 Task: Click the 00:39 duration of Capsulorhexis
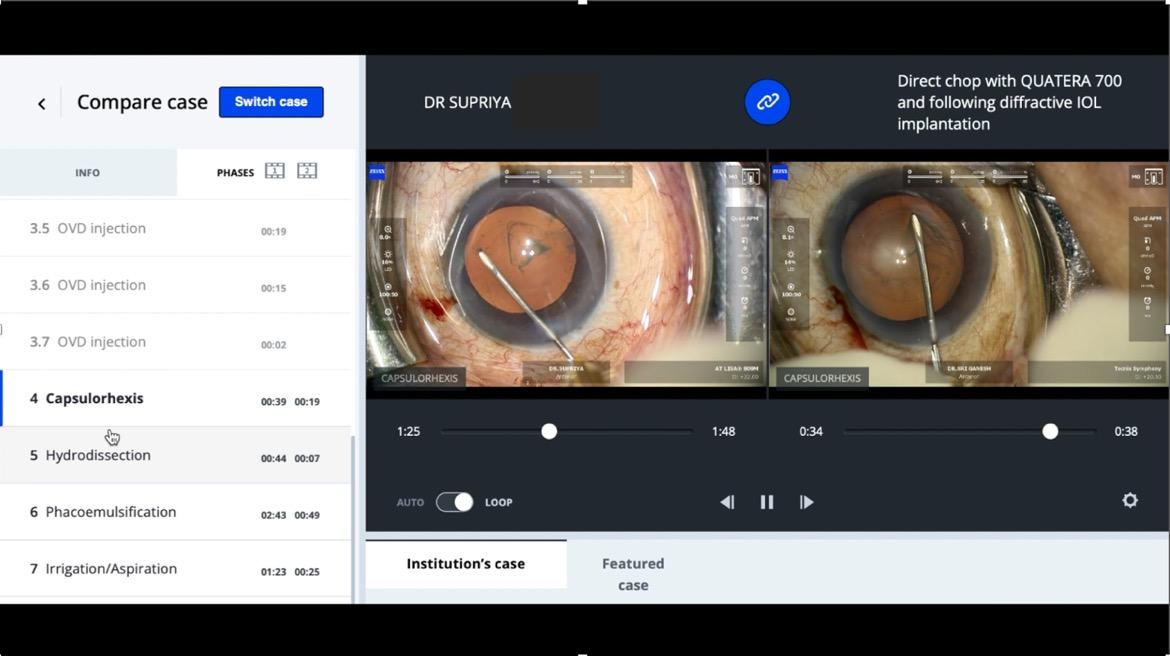tap(273, 402)
